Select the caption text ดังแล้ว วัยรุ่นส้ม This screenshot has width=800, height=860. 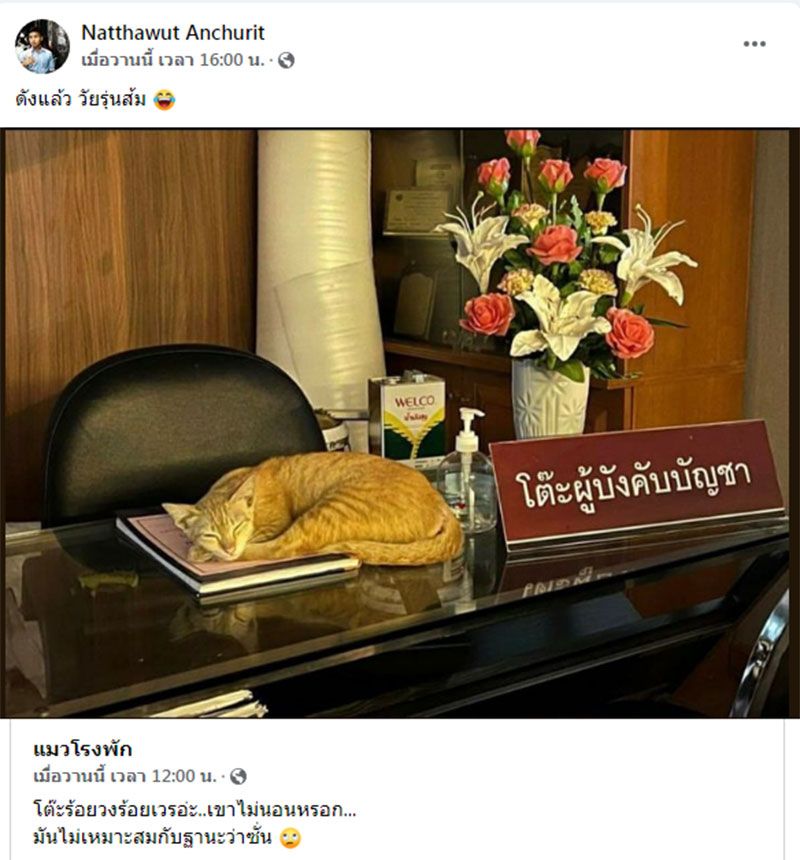81,100
